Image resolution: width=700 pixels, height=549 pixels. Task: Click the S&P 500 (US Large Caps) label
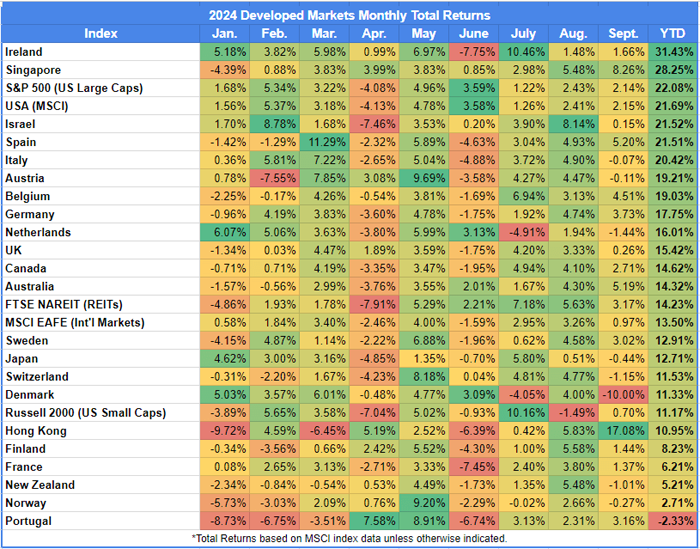pos(71,87)
